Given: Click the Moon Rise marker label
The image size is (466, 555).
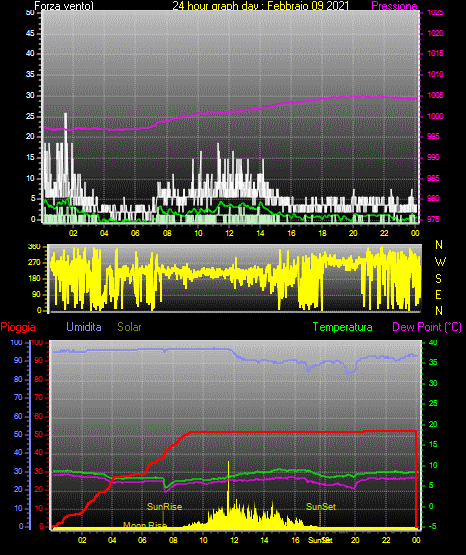Looking at the screenshot, I should tap(145, 525).
